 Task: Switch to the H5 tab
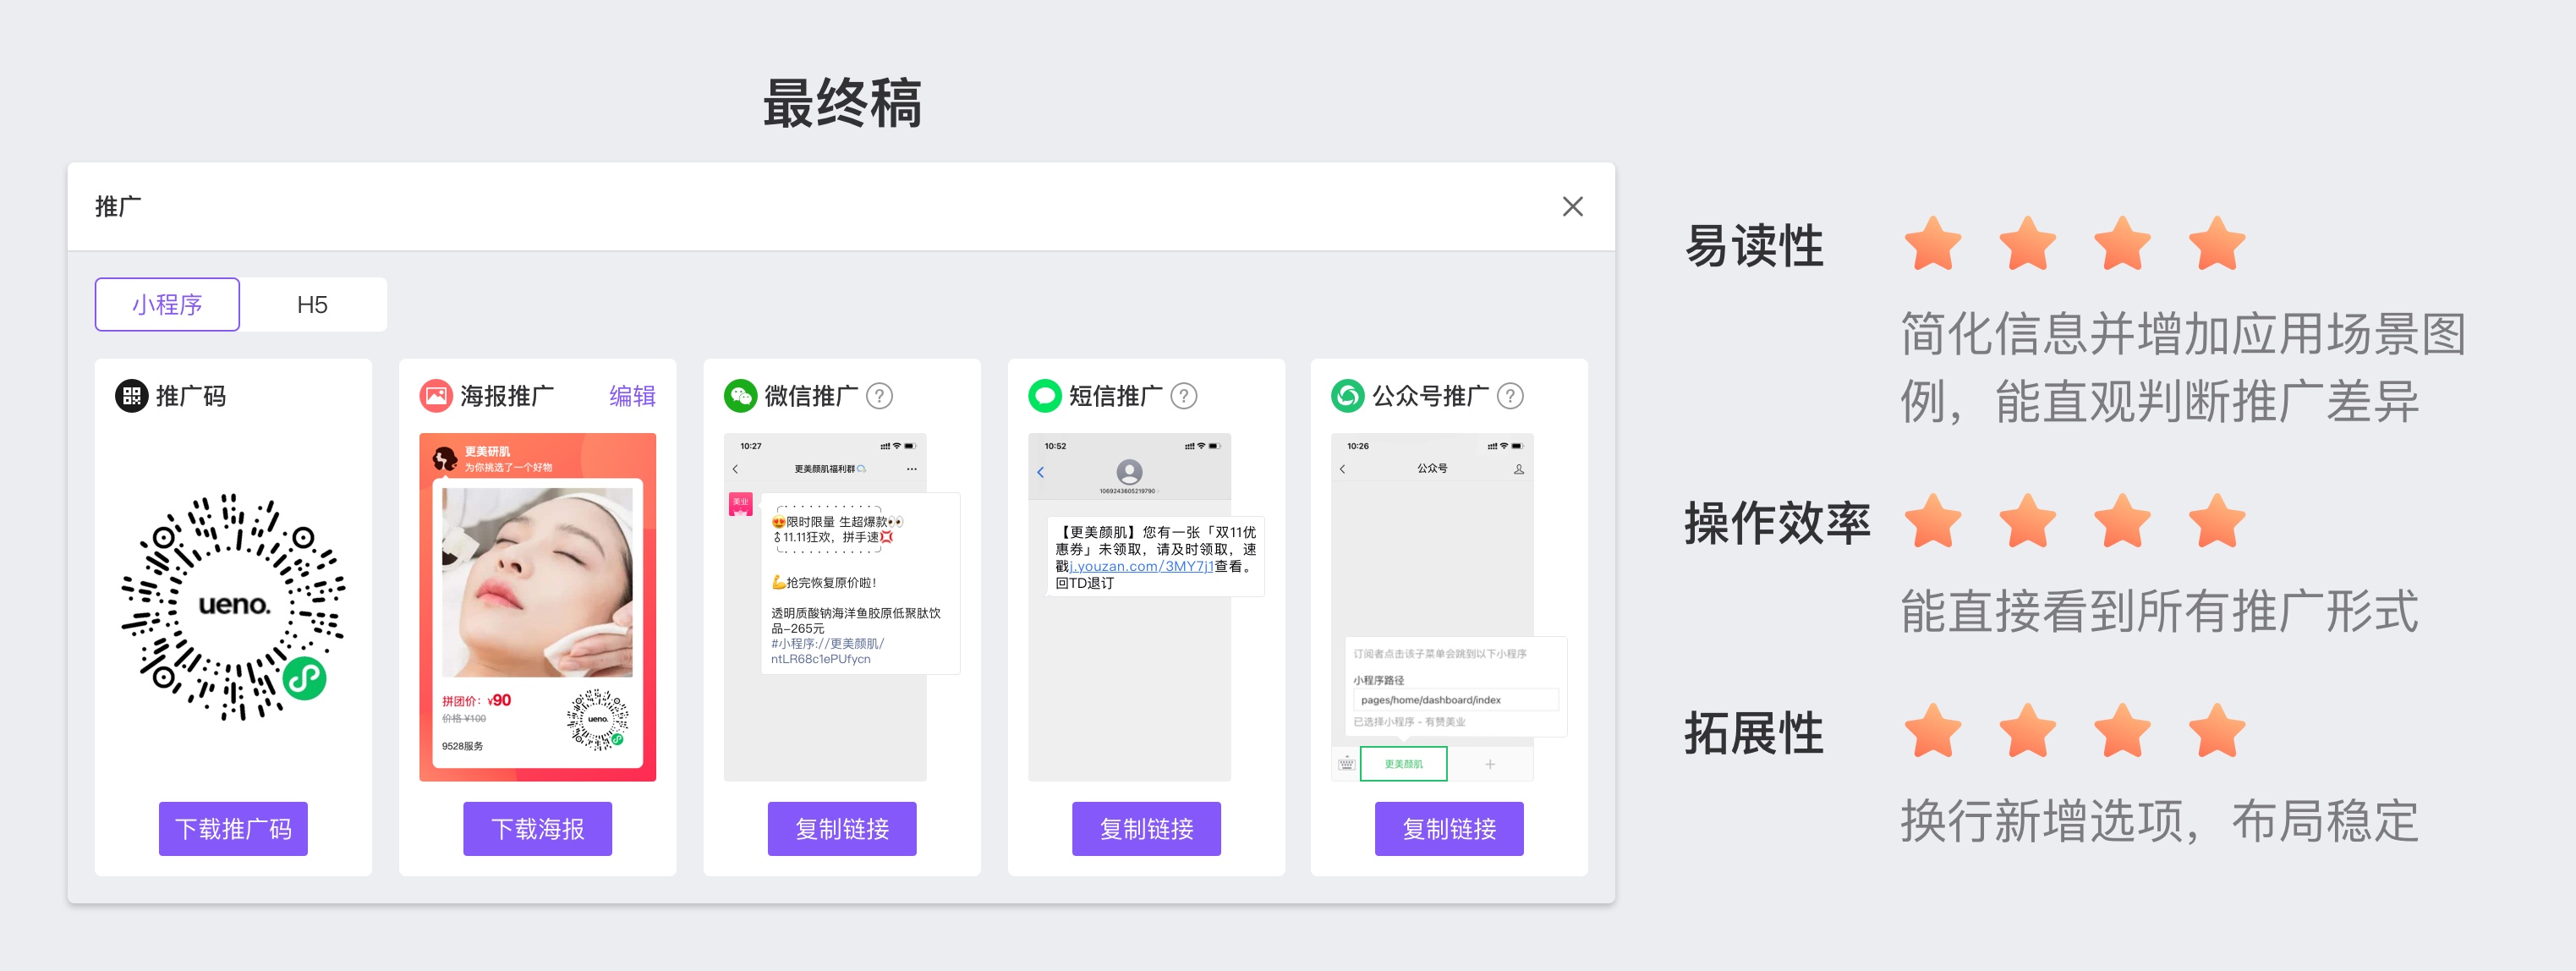[x=312, y=304]
